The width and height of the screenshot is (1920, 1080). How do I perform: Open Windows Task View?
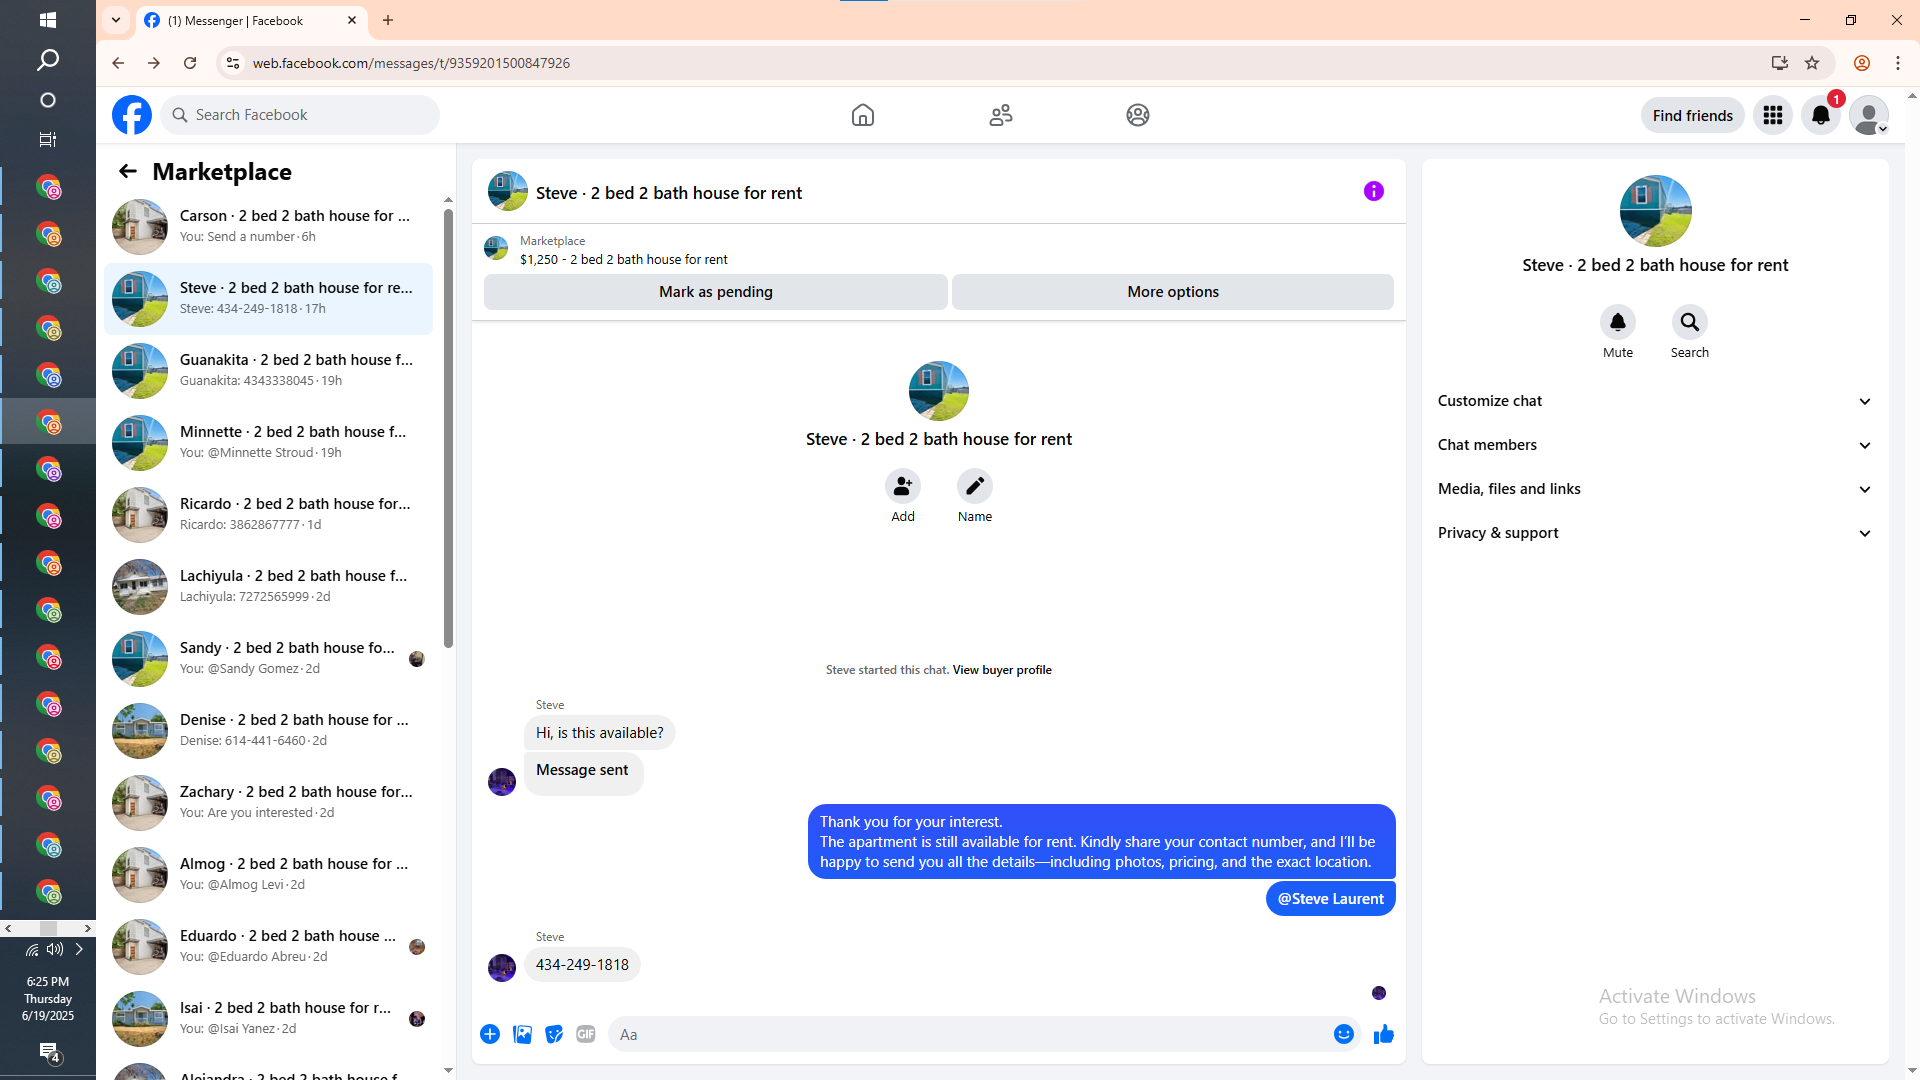pyautogui.click(x=48, y=140)
